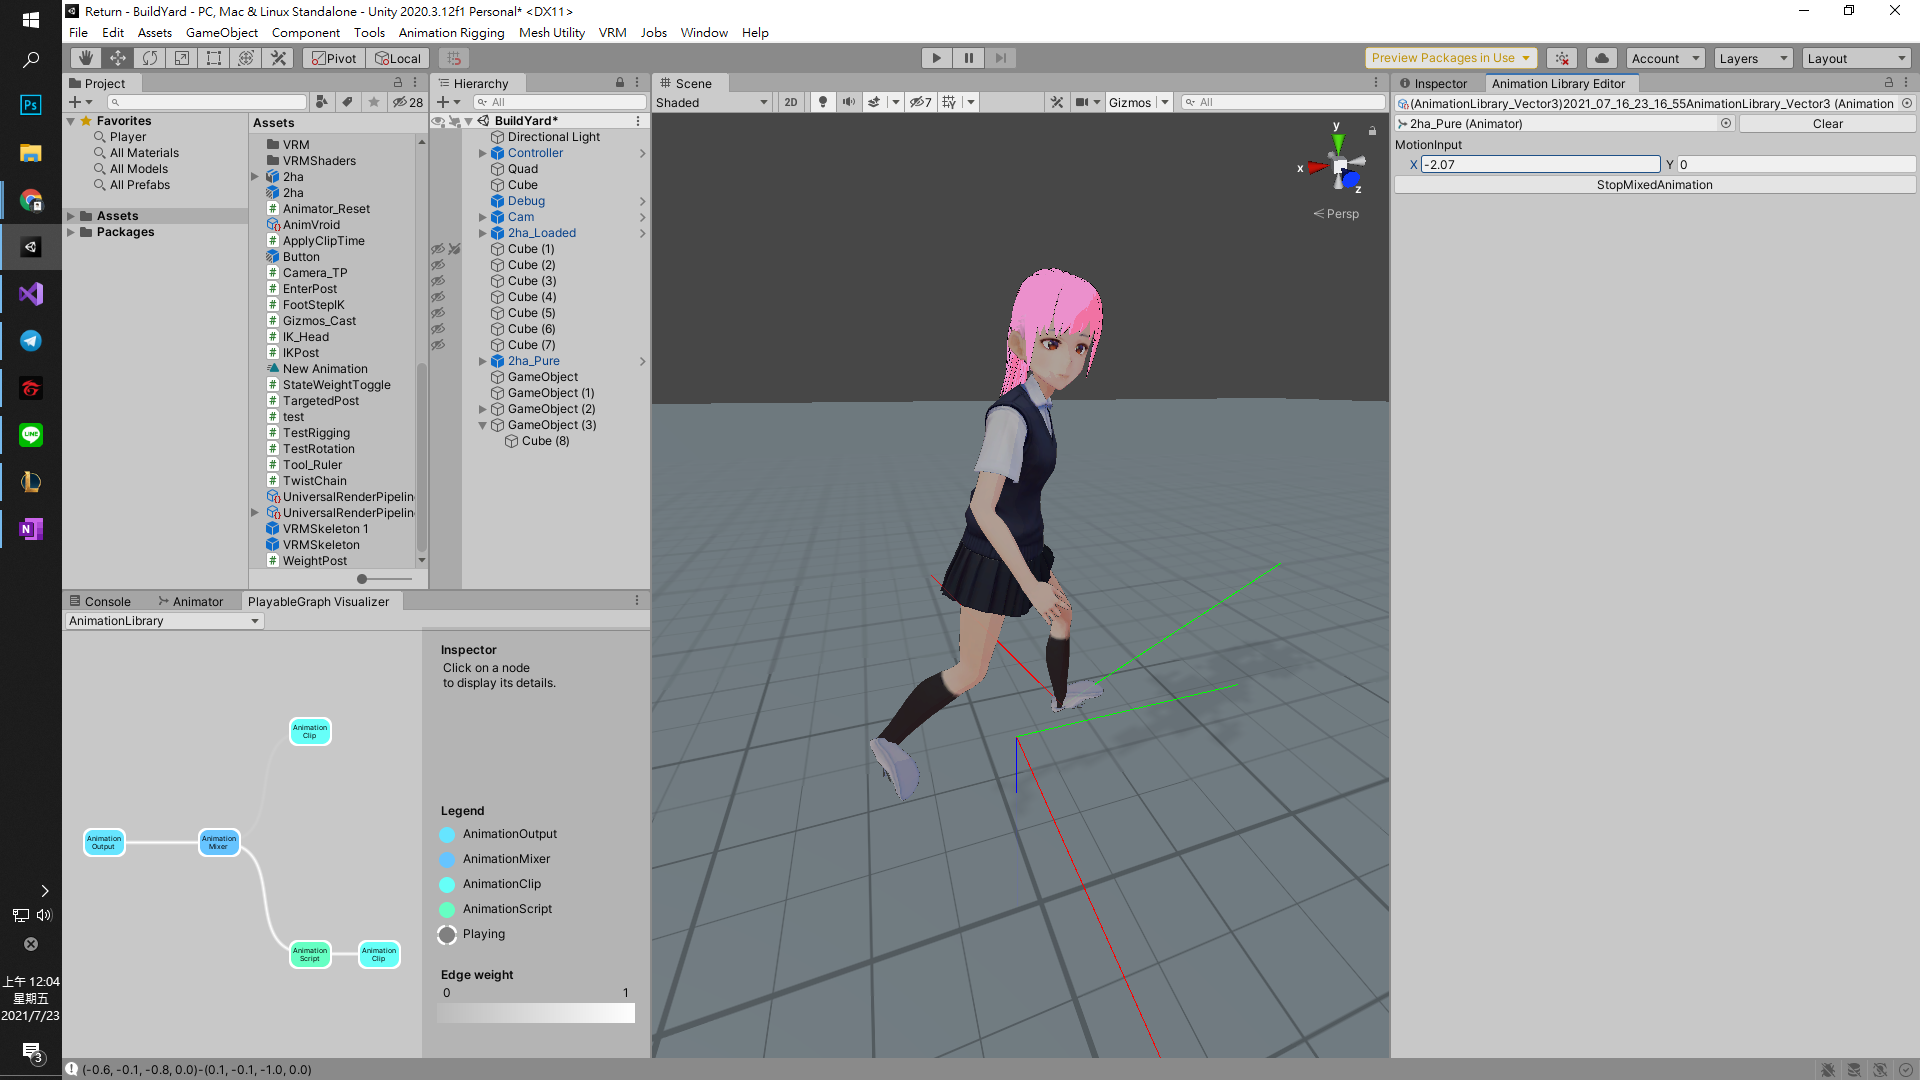Open custom editor tools
Viewport: 1920px width, 1080px height.
coord(278,58)
